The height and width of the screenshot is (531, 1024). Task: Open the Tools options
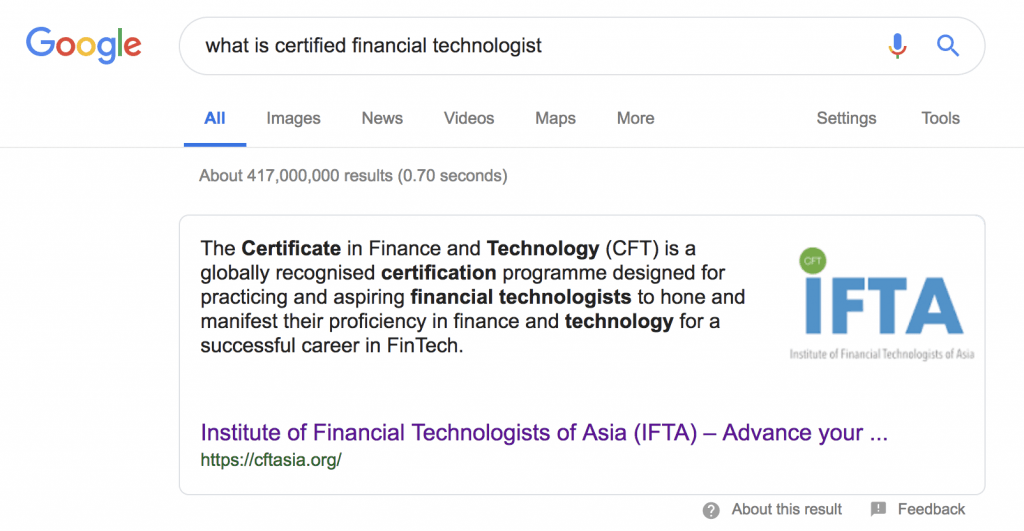point(940,118)
